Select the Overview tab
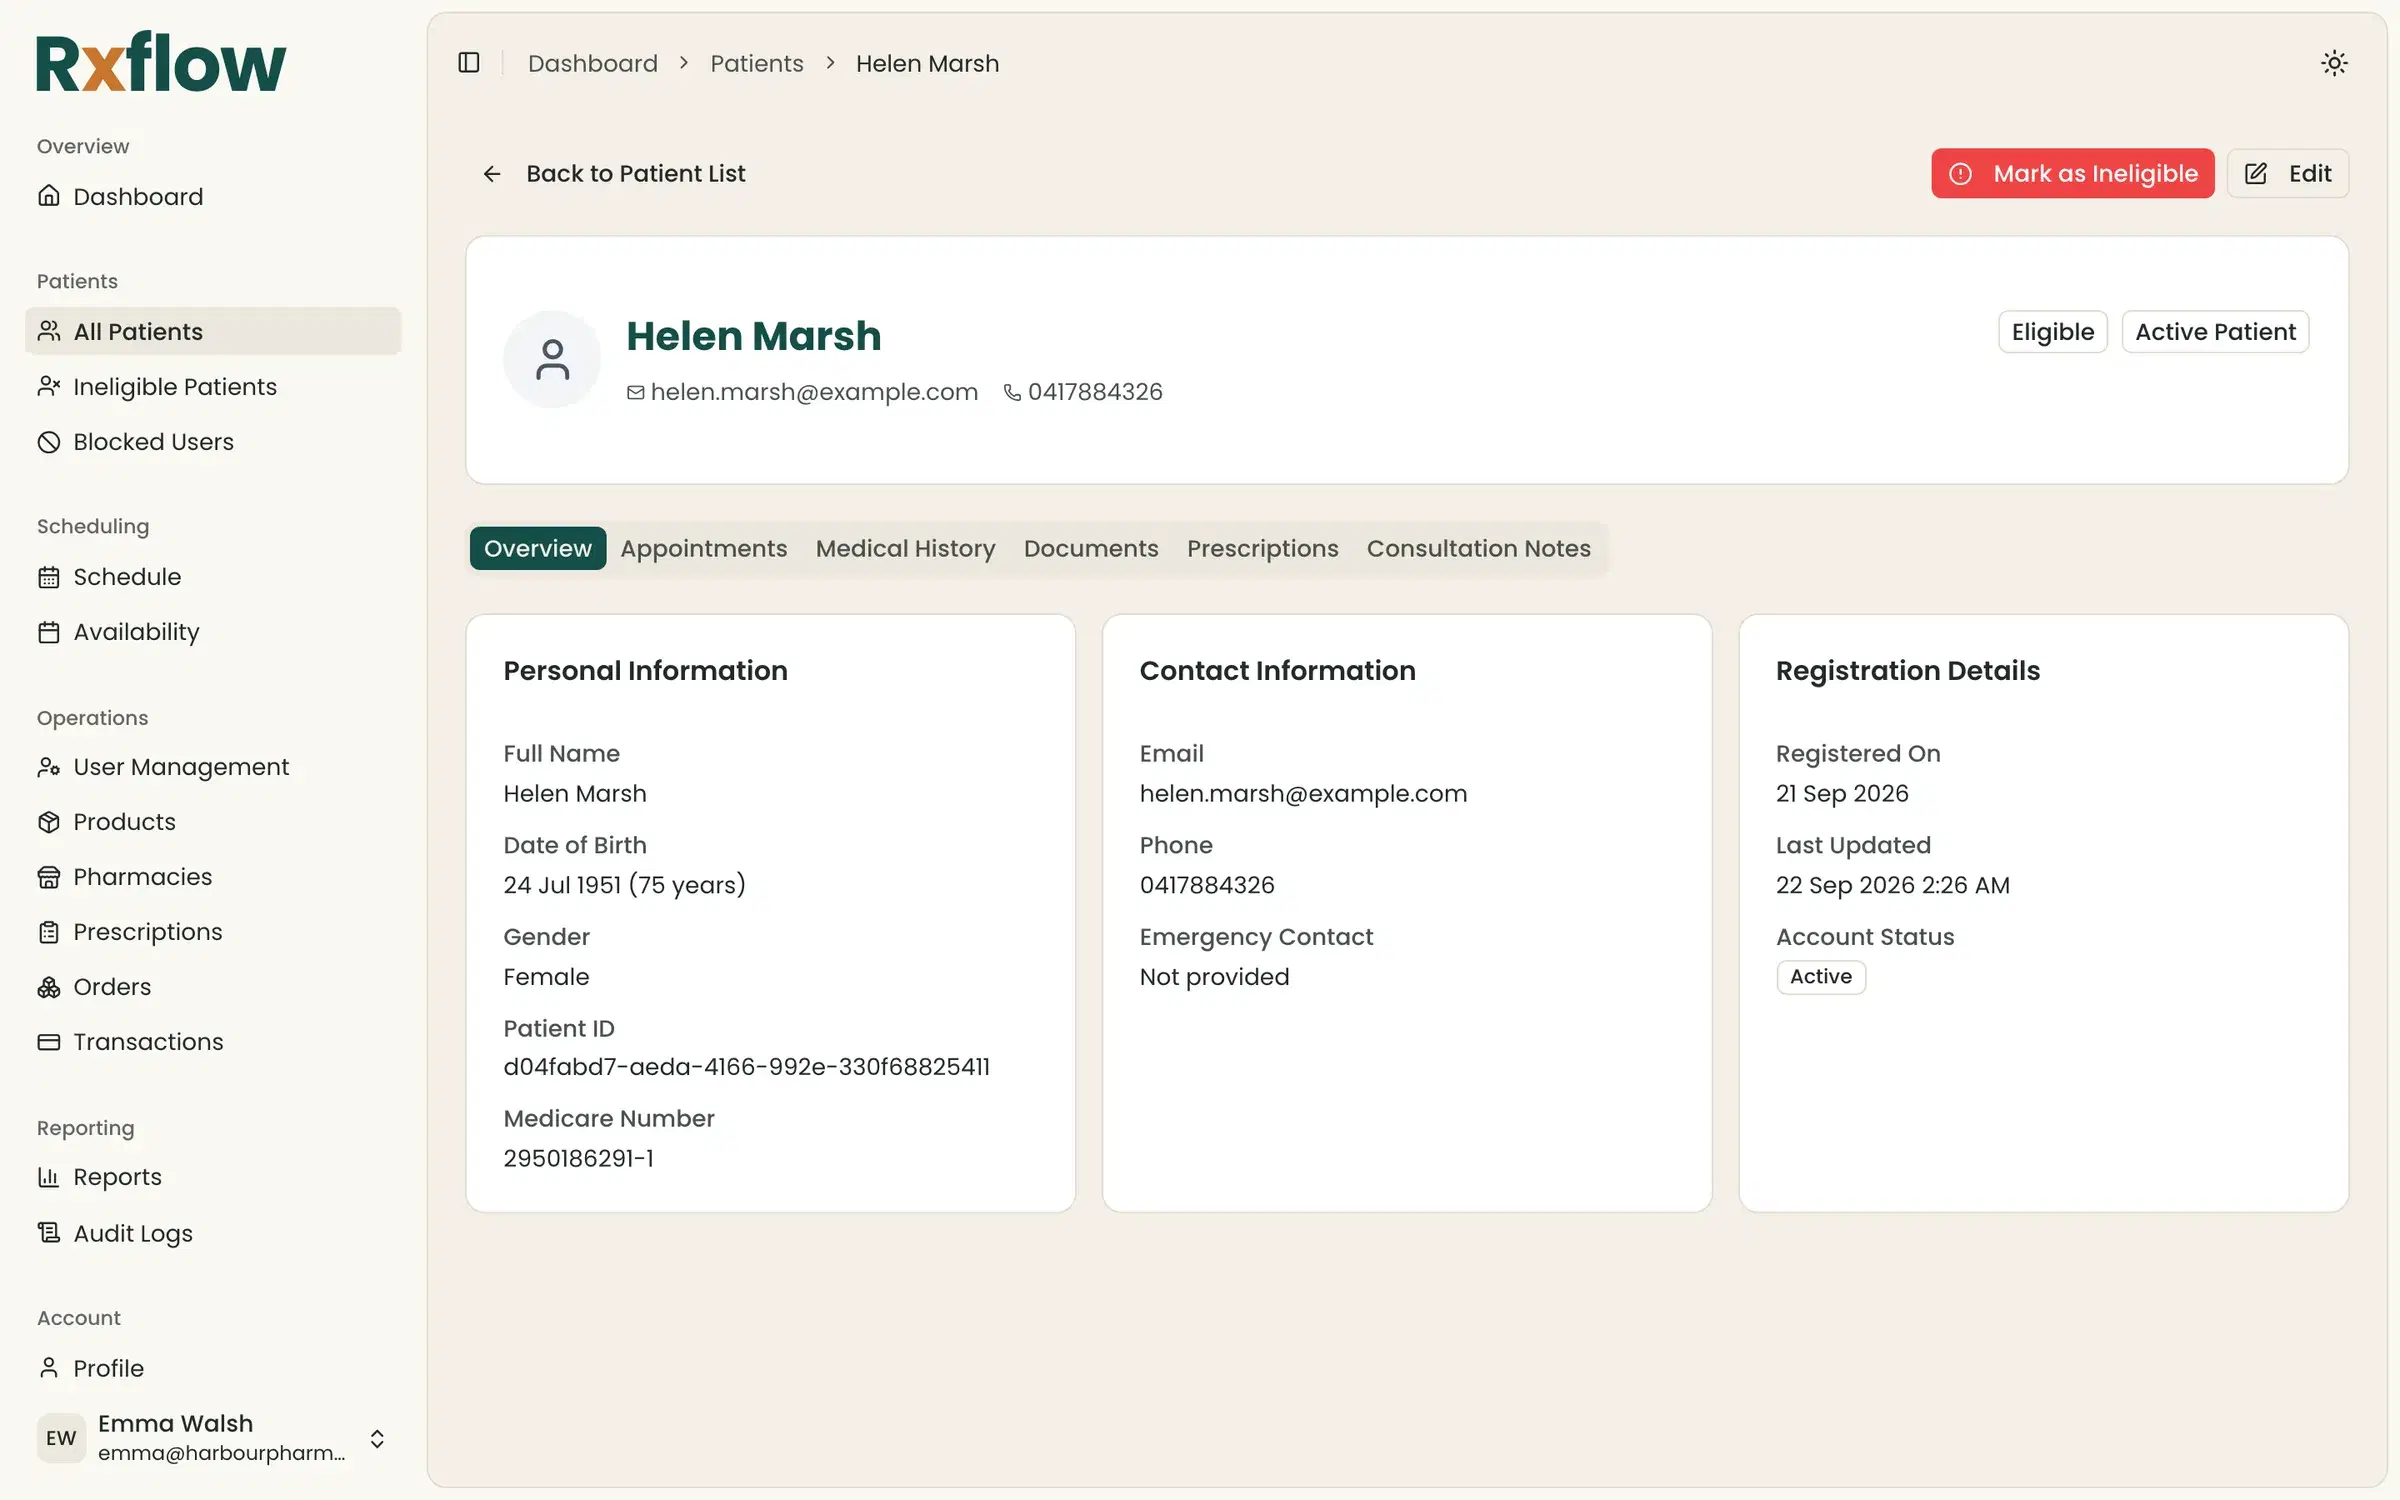Screen dimensions: 2400x1500 coord(538,548)
